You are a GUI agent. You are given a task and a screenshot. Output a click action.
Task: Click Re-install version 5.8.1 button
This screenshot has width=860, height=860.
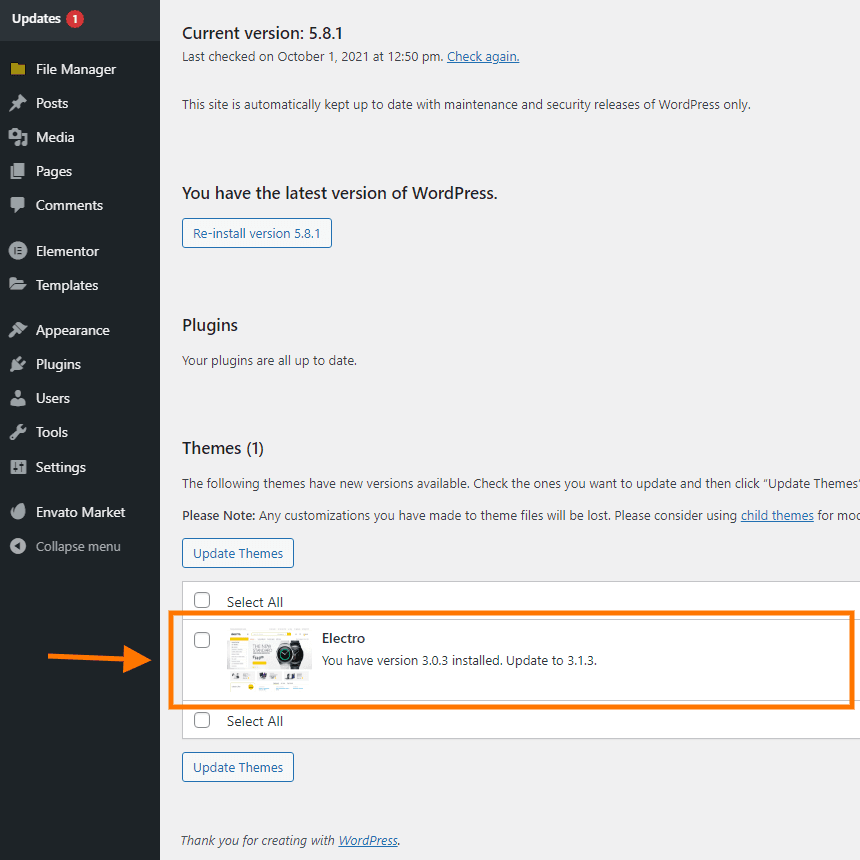[257, 233]
